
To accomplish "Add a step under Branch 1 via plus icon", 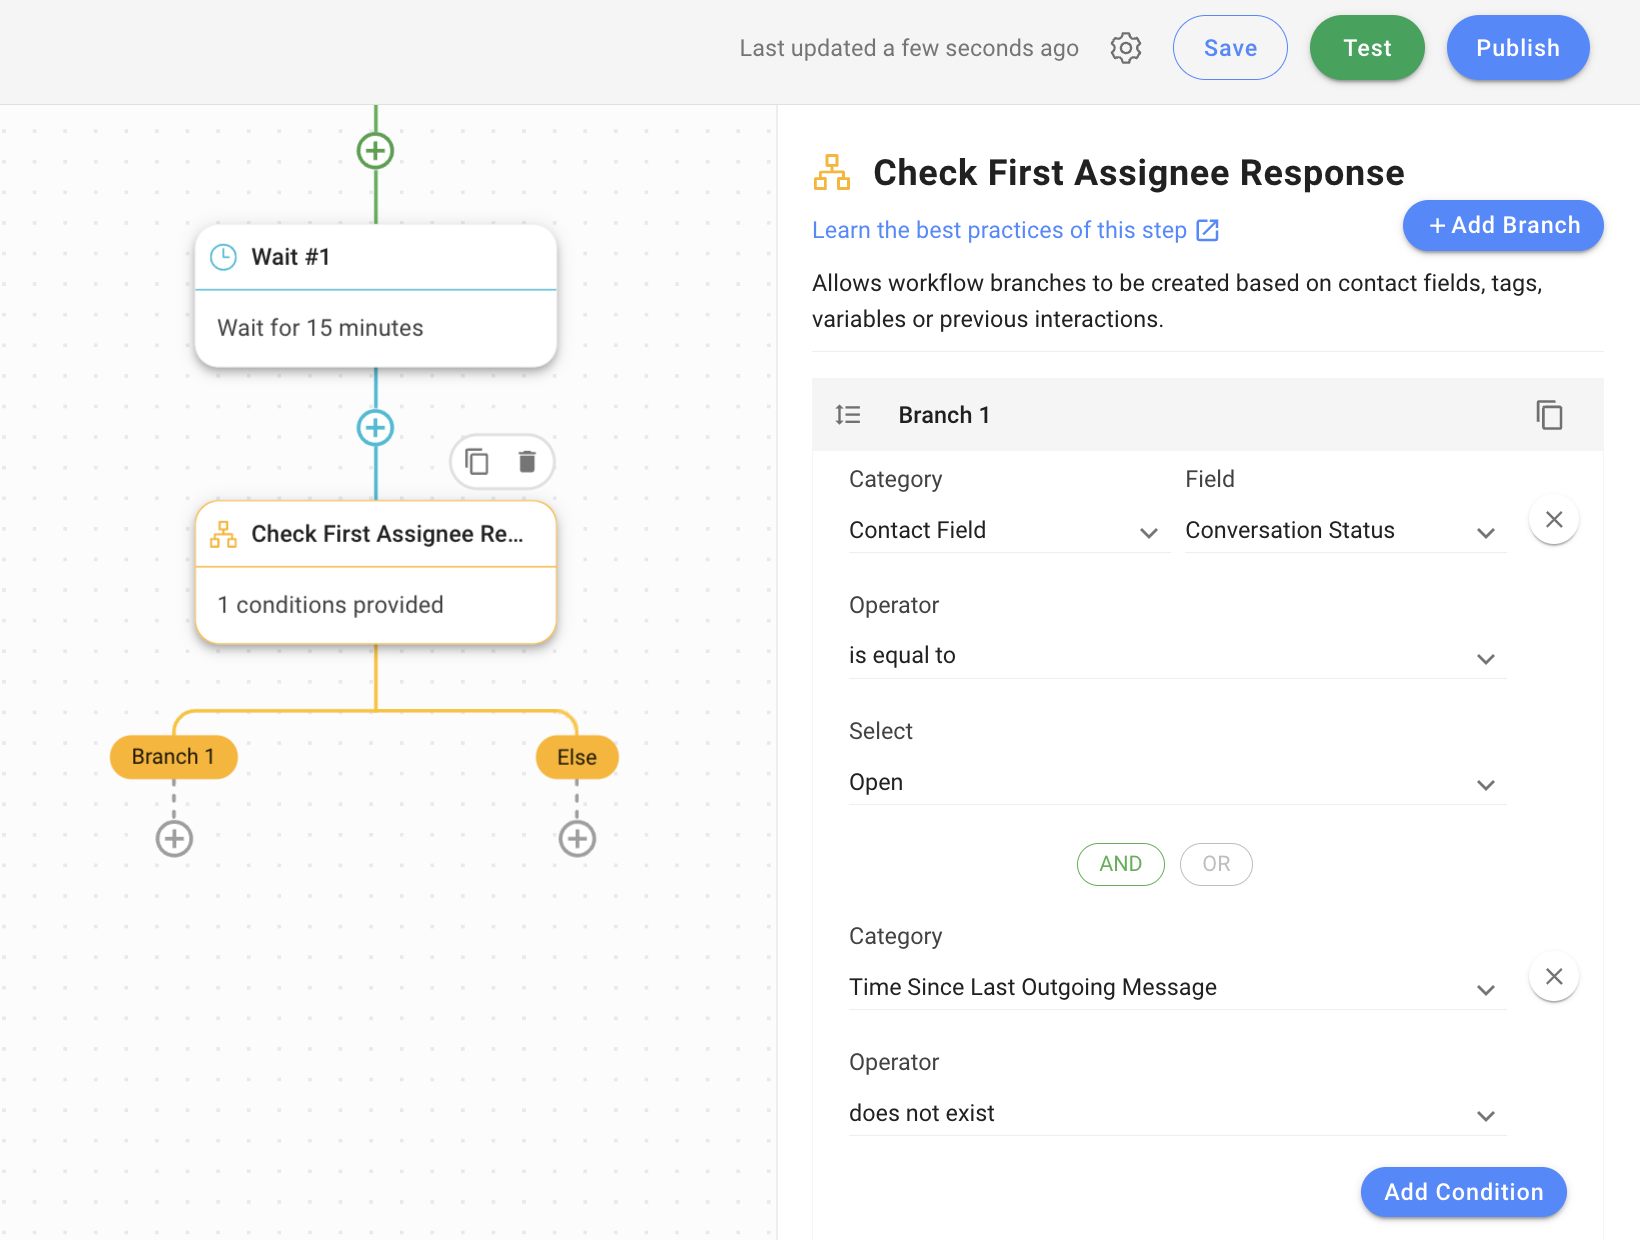I will point(173,839).
